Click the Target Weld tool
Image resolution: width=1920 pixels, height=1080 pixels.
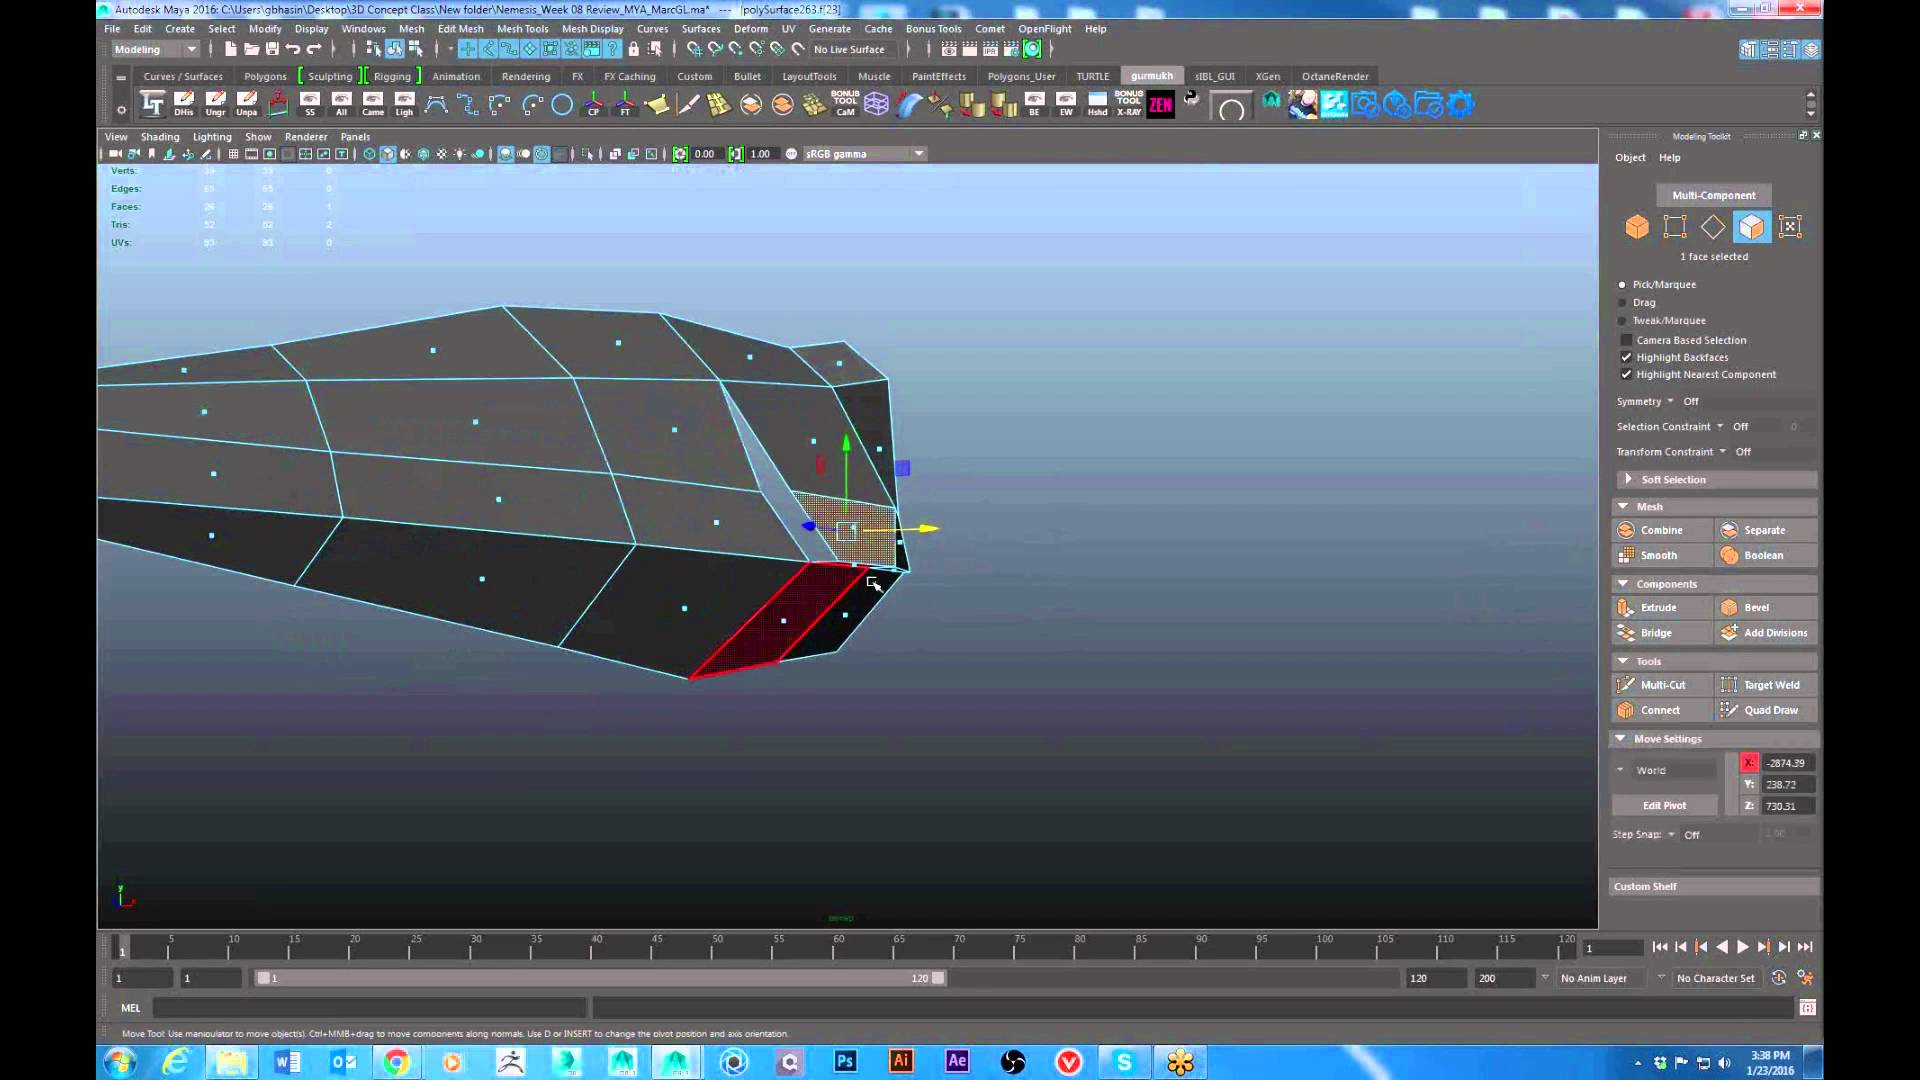pyautogui.click(x=1770, y=685)
